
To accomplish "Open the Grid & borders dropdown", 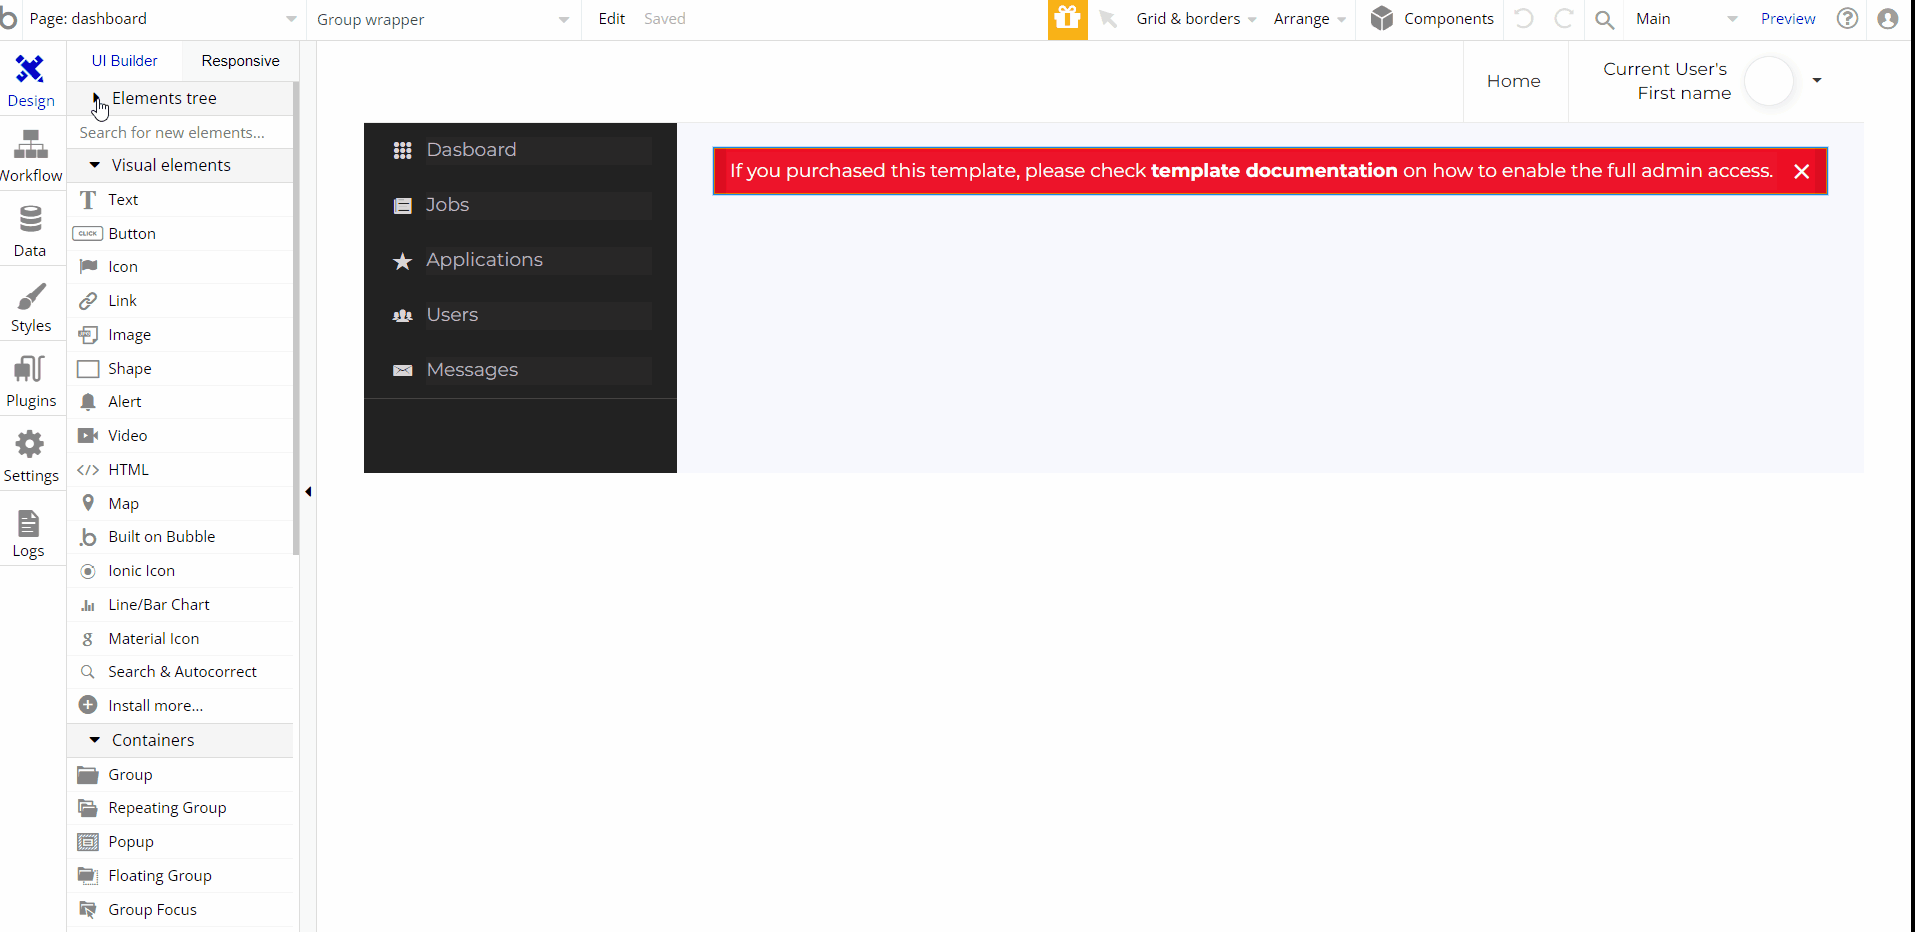I will [1196, 19].
